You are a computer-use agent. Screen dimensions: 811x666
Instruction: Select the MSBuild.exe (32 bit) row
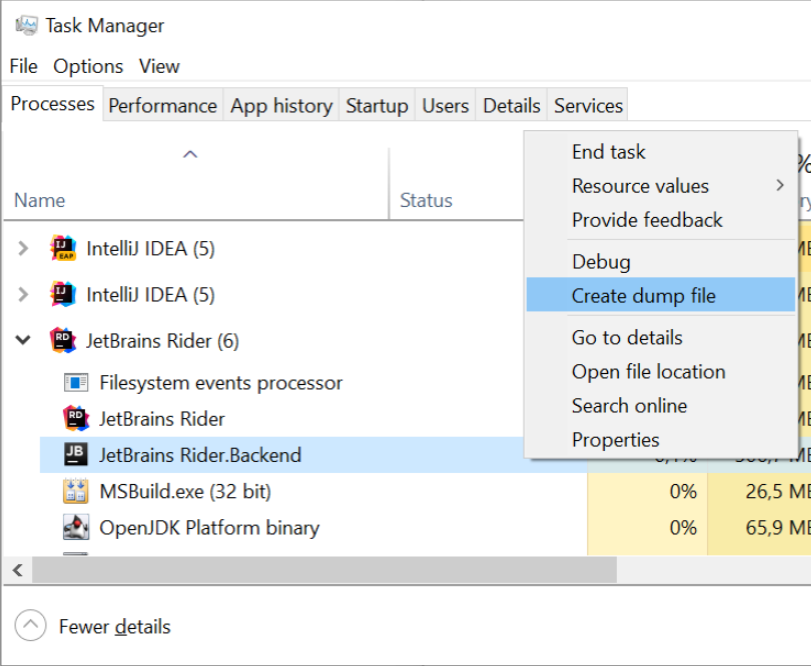point(185,491)
